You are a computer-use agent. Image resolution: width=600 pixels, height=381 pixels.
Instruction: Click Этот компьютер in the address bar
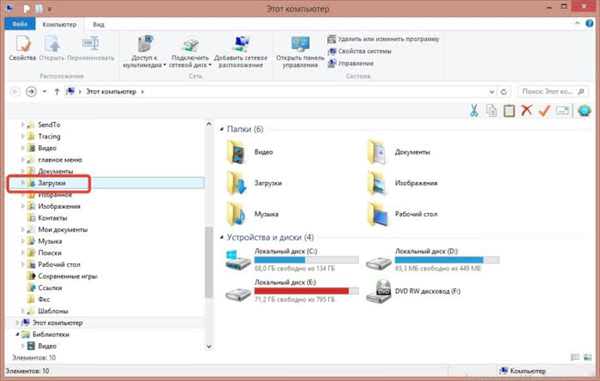[x=111, y=92]
